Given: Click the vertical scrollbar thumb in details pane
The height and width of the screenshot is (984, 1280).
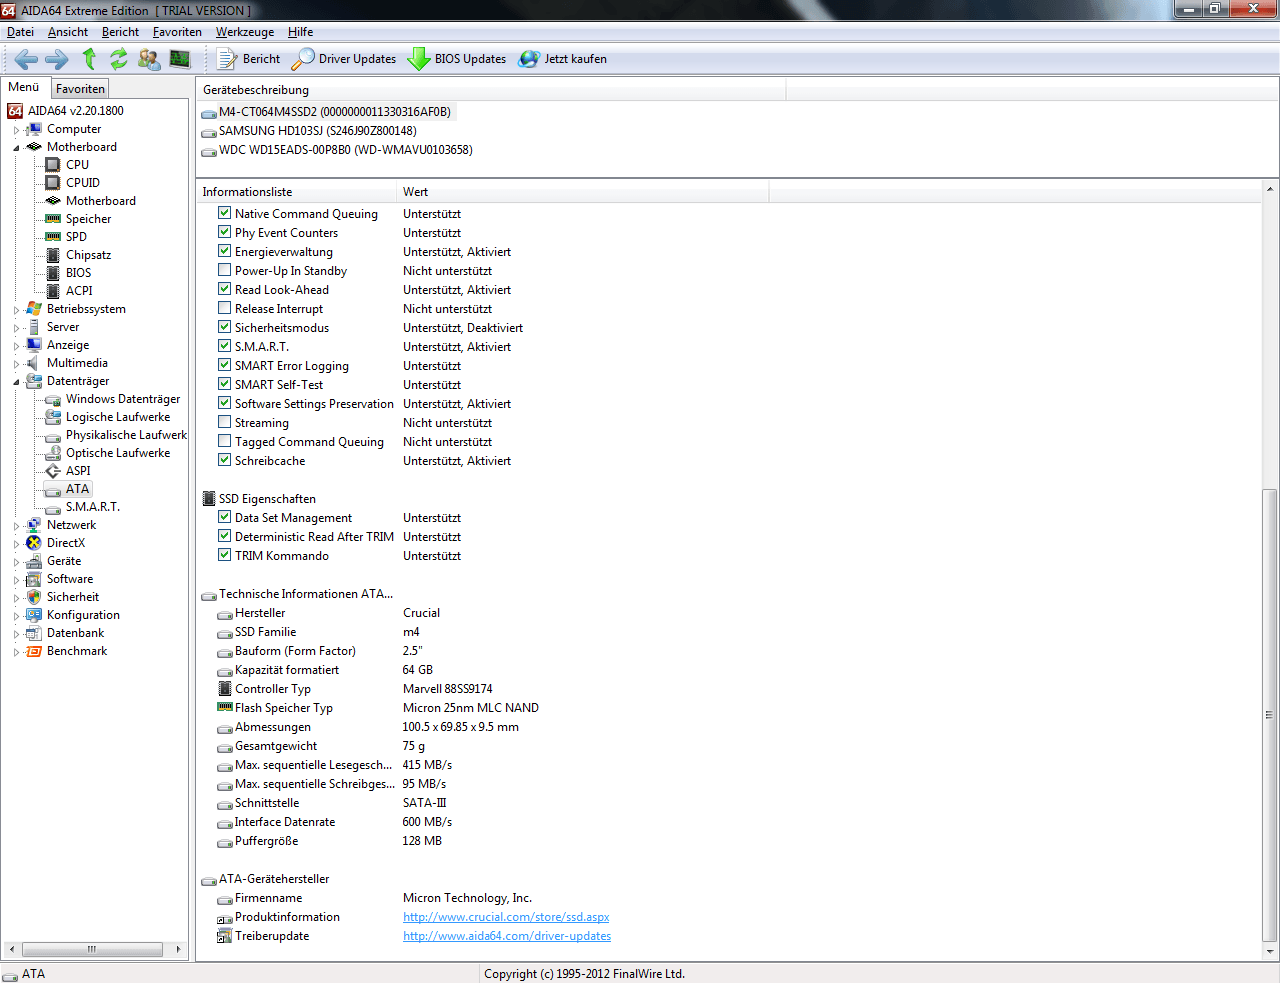Looking at the screenshot, I should [x=1269, y=714].
